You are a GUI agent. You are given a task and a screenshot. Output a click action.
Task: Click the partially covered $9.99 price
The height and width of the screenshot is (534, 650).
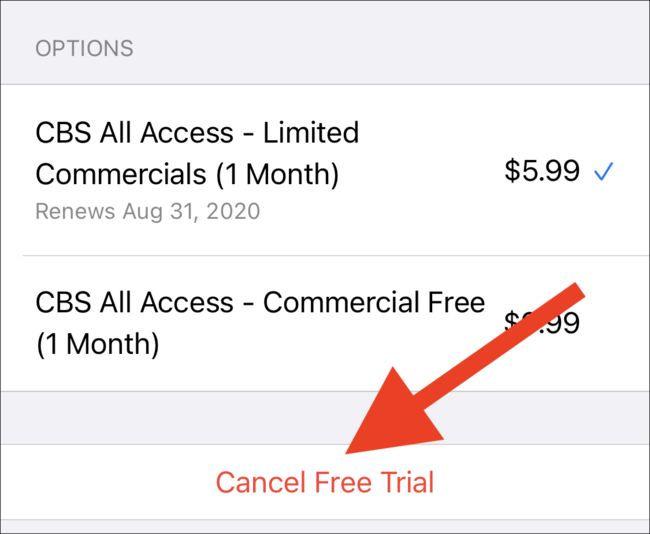click(x=542, y=323)
